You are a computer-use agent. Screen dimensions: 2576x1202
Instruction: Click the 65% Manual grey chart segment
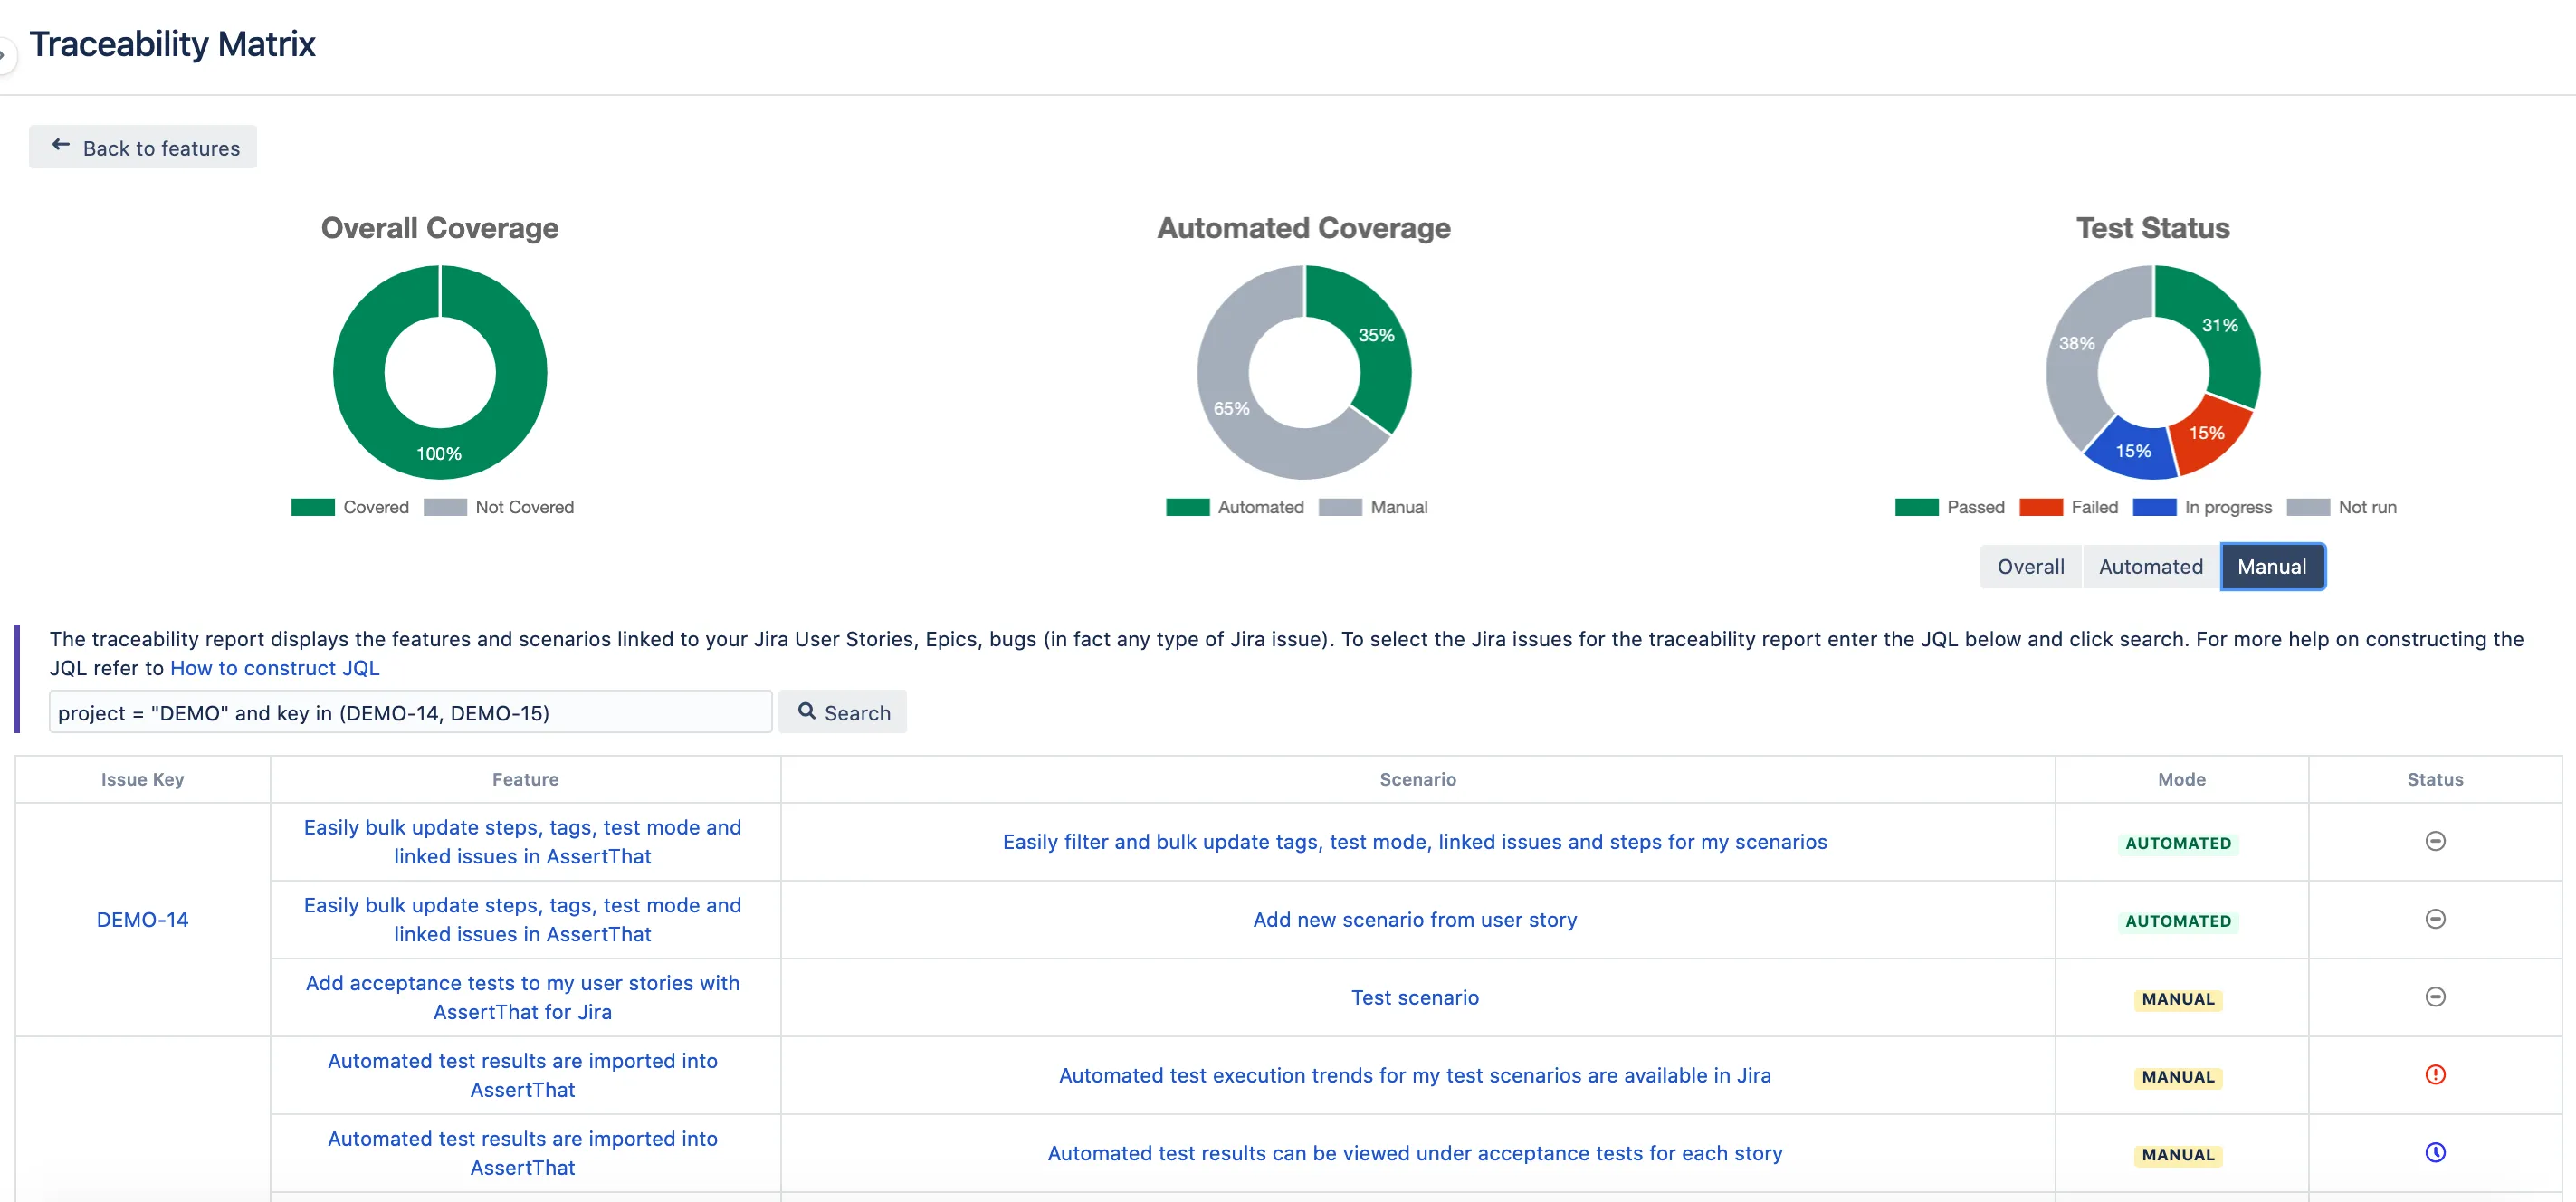tap(1232, 408)
